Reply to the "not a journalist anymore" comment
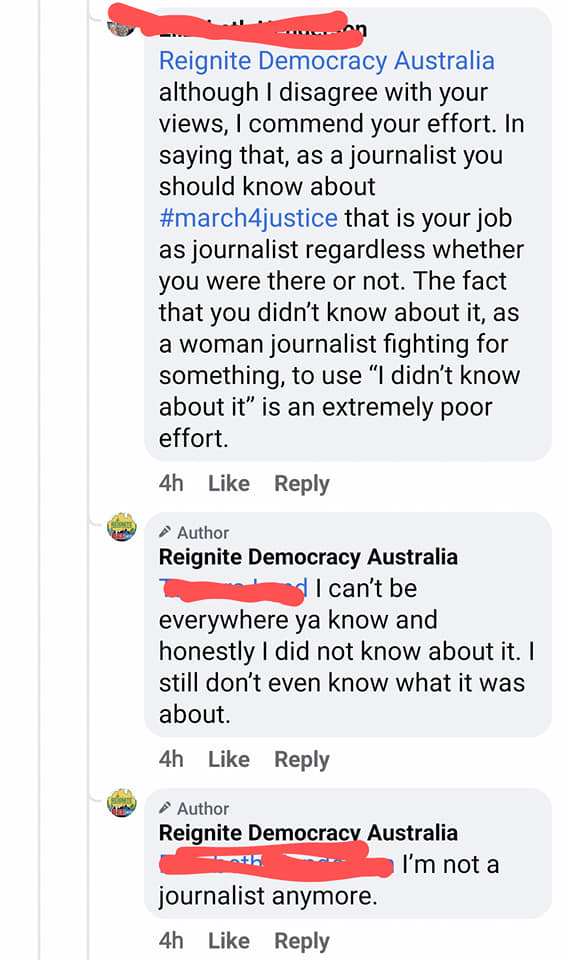 (x=301, y=940)
